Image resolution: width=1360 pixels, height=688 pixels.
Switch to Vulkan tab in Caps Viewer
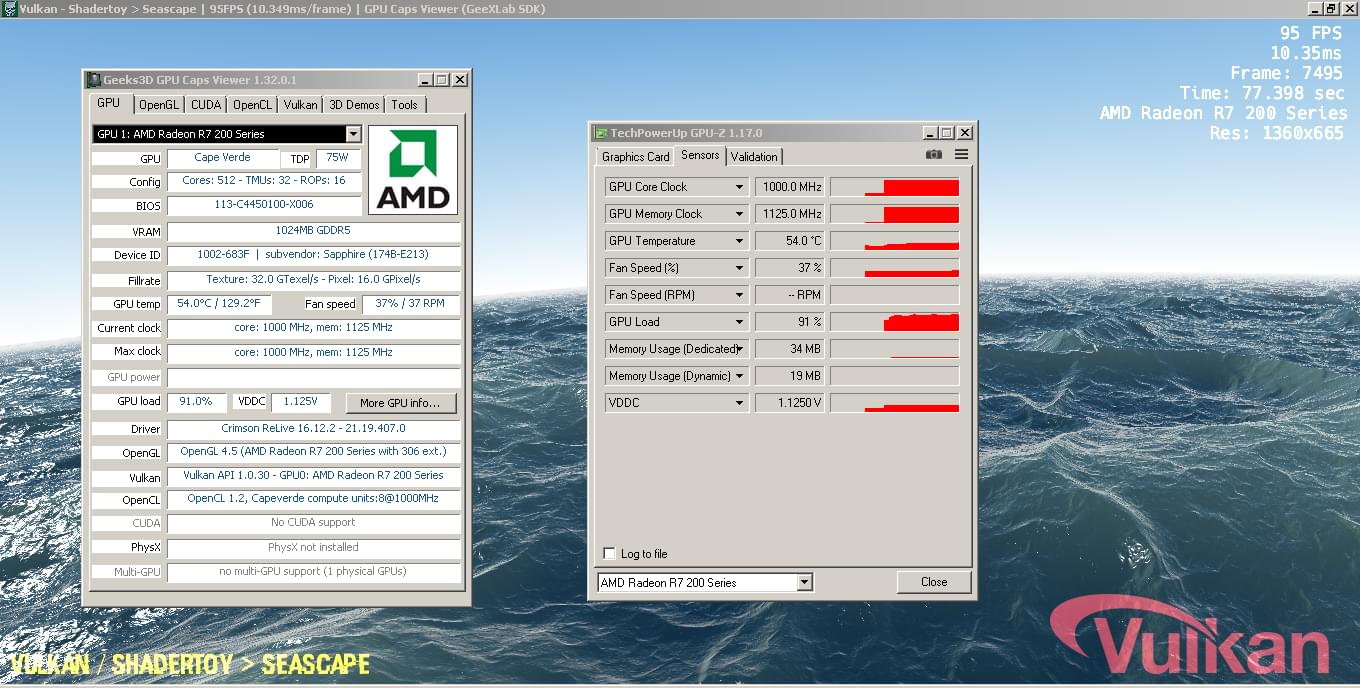300,105
